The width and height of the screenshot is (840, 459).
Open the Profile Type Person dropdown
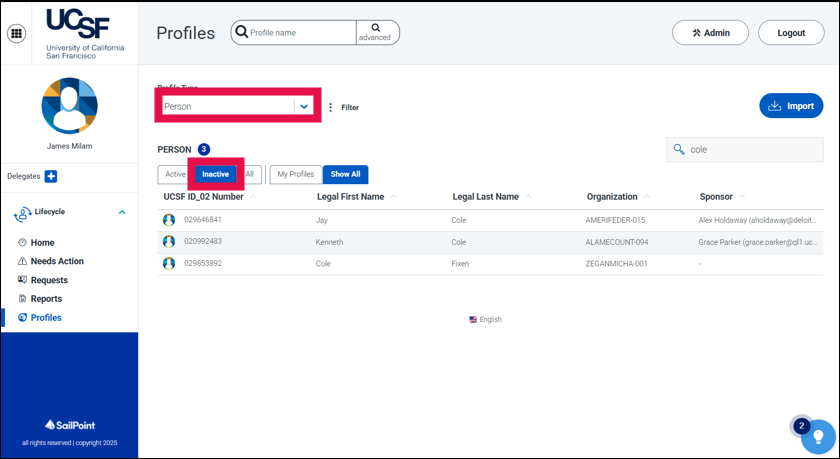point(238,106)
